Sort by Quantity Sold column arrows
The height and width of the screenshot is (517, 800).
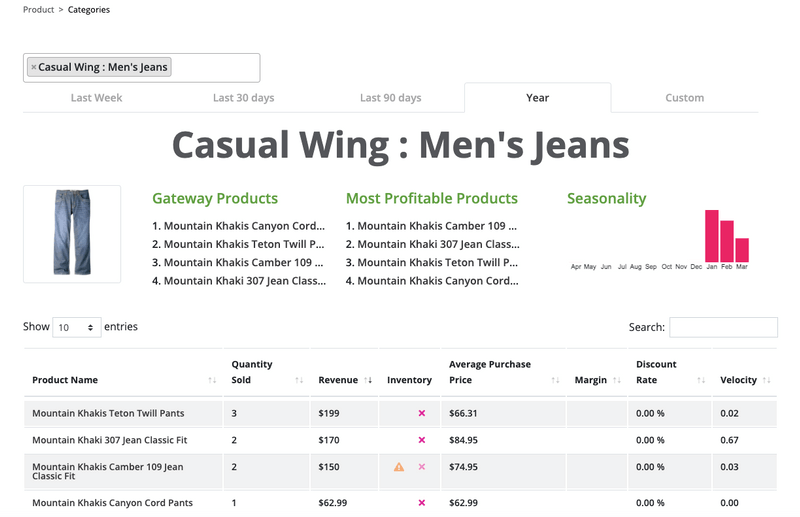(300, 380)
